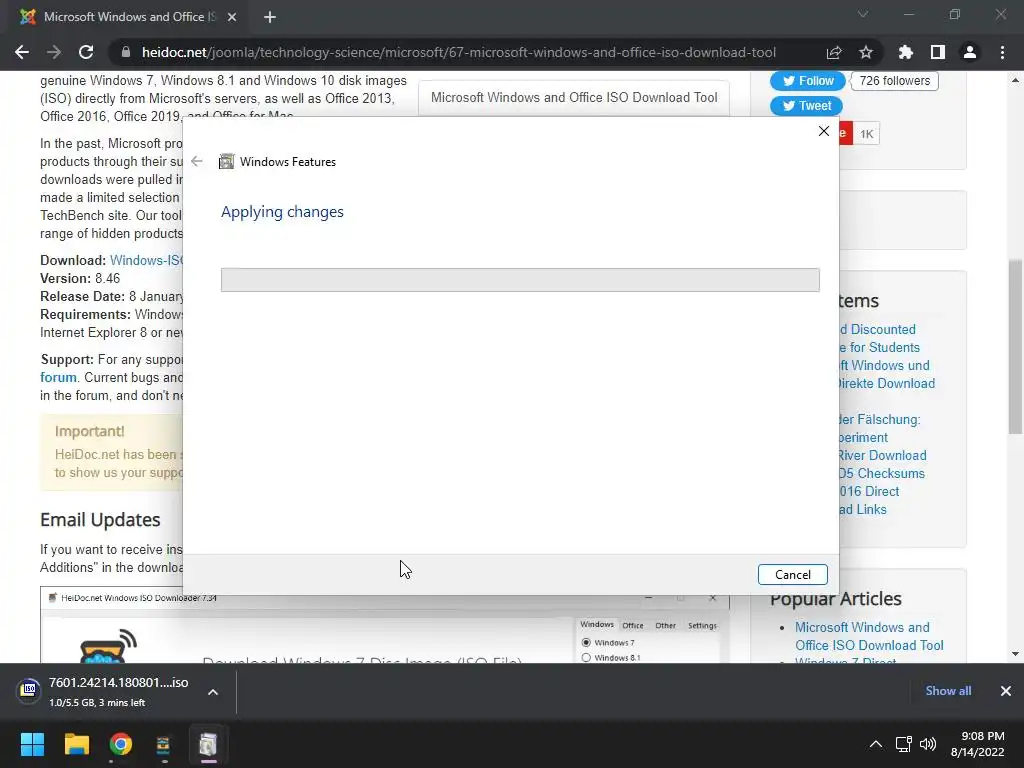Click the Office tab in the downloader screenshot

632,626
